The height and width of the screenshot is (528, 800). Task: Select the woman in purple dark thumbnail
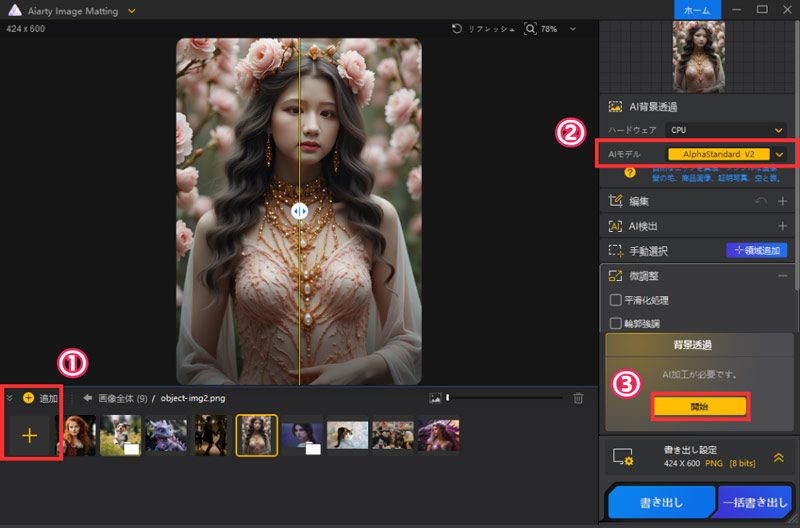click(302, 435)
